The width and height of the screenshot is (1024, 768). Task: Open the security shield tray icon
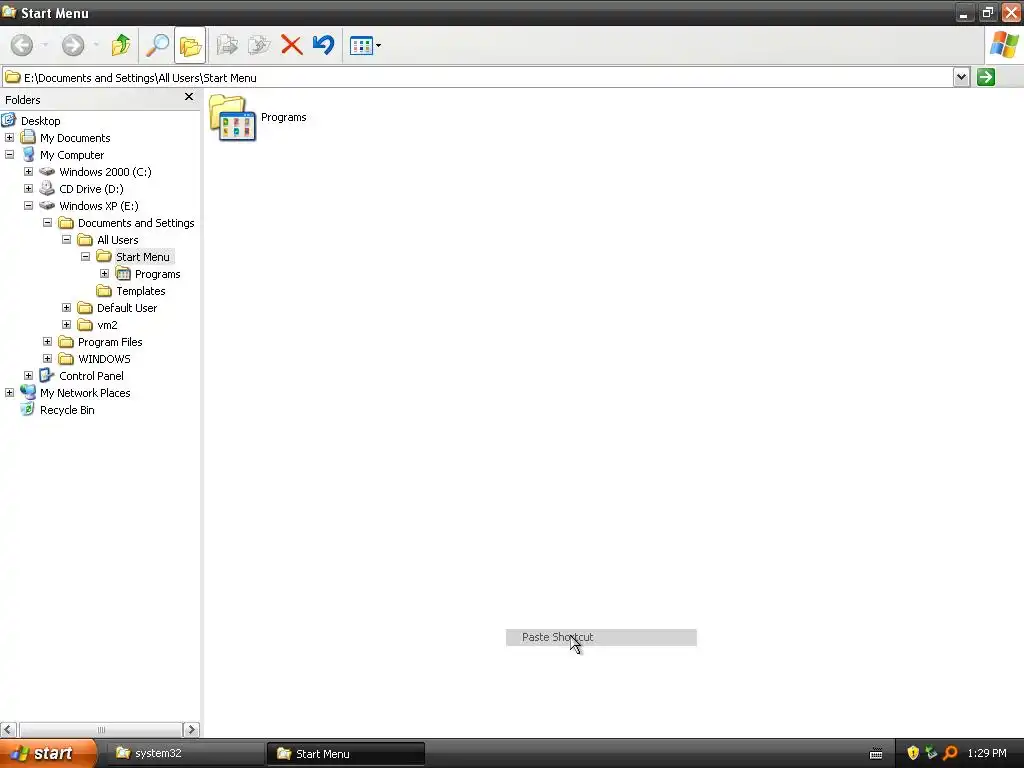click(x=913, y=753)
